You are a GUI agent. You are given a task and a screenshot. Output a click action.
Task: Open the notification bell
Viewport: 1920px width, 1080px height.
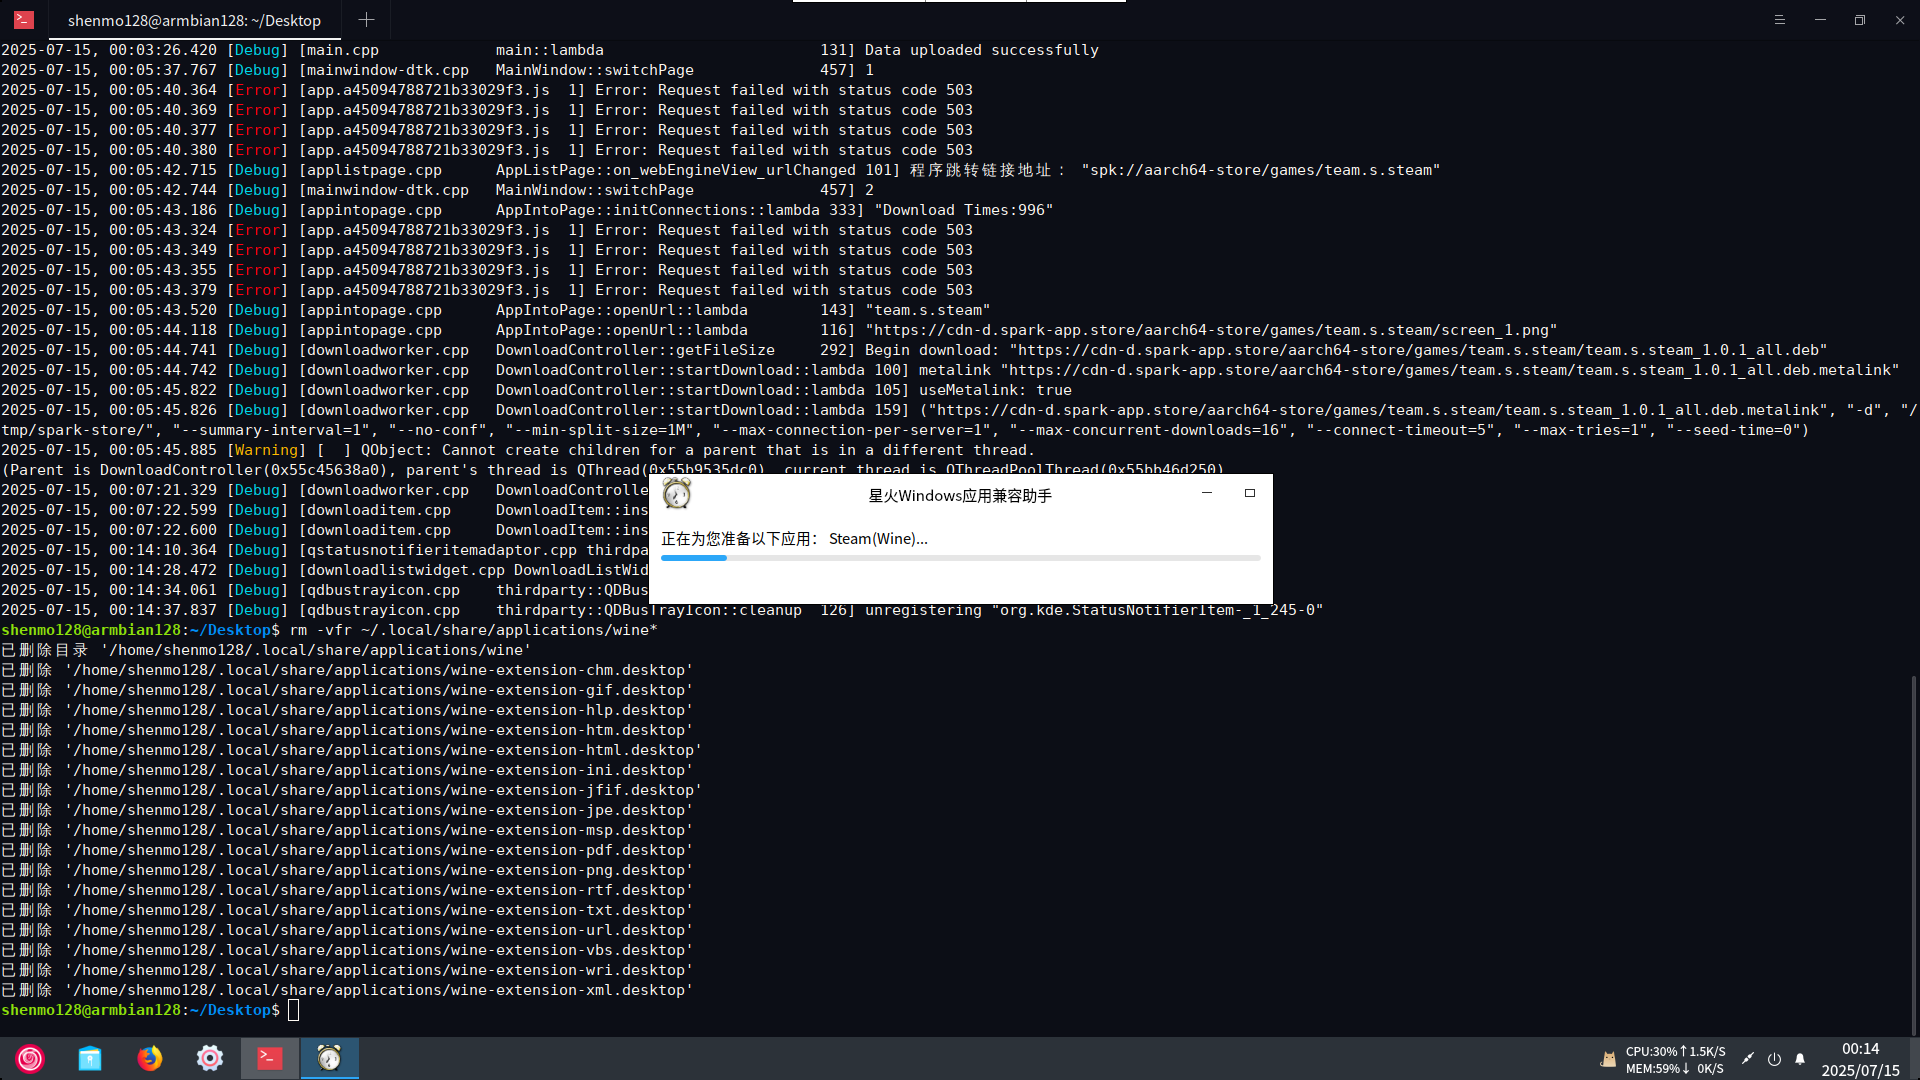[x=1800, y=1059]
